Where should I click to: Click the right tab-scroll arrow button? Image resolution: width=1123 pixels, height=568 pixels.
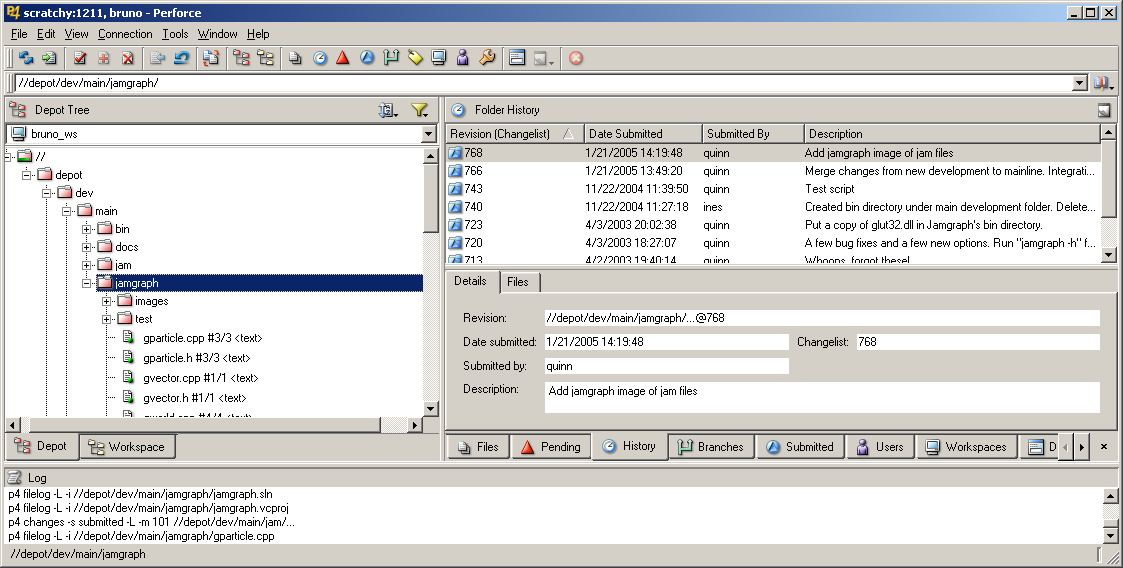point(1081,447)
